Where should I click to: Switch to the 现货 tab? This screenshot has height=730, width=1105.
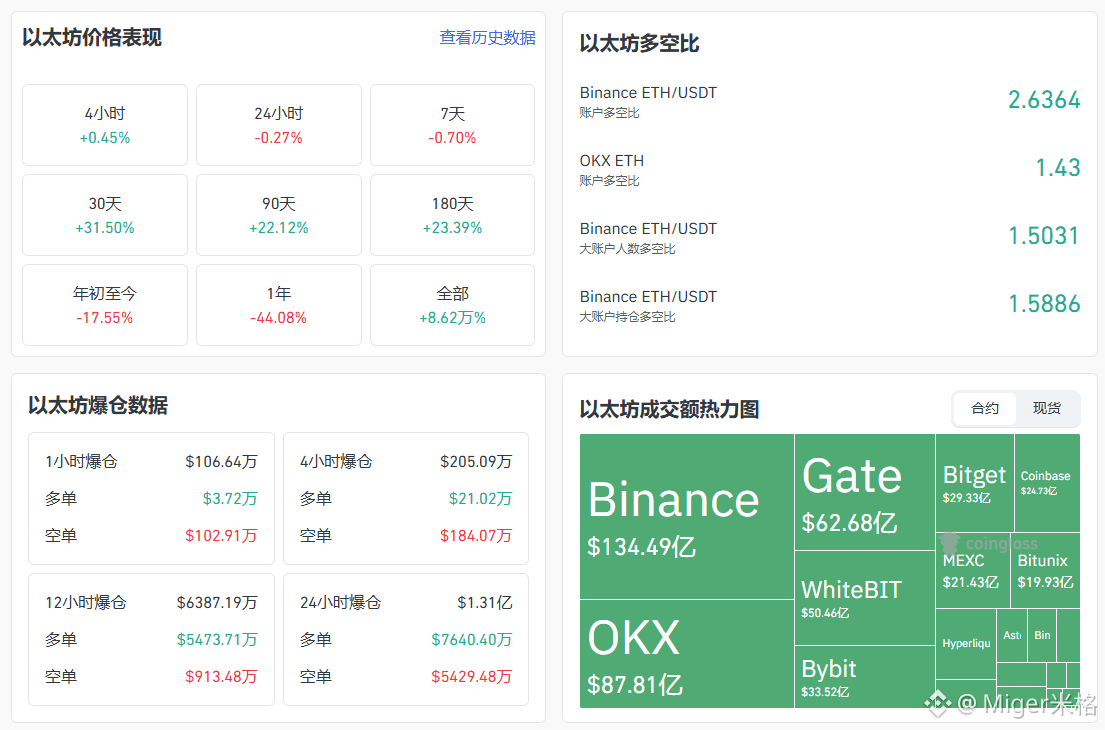pos(1047,408)
